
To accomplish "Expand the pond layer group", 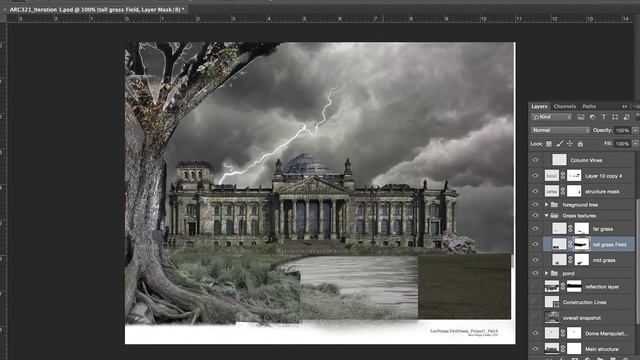I will coord(547,273).
